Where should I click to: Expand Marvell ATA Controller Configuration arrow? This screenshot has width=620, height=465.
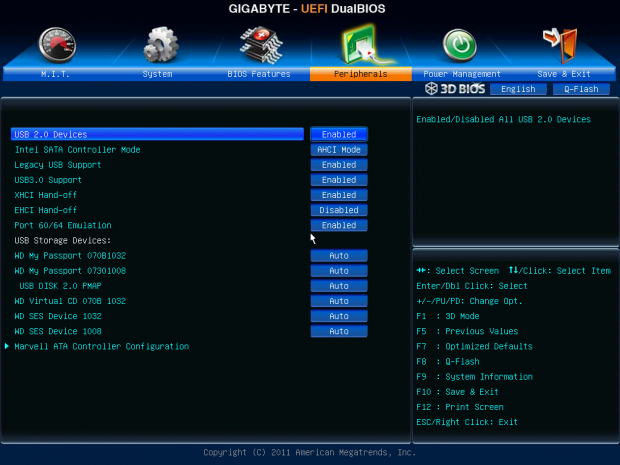(x=7, y=346)
